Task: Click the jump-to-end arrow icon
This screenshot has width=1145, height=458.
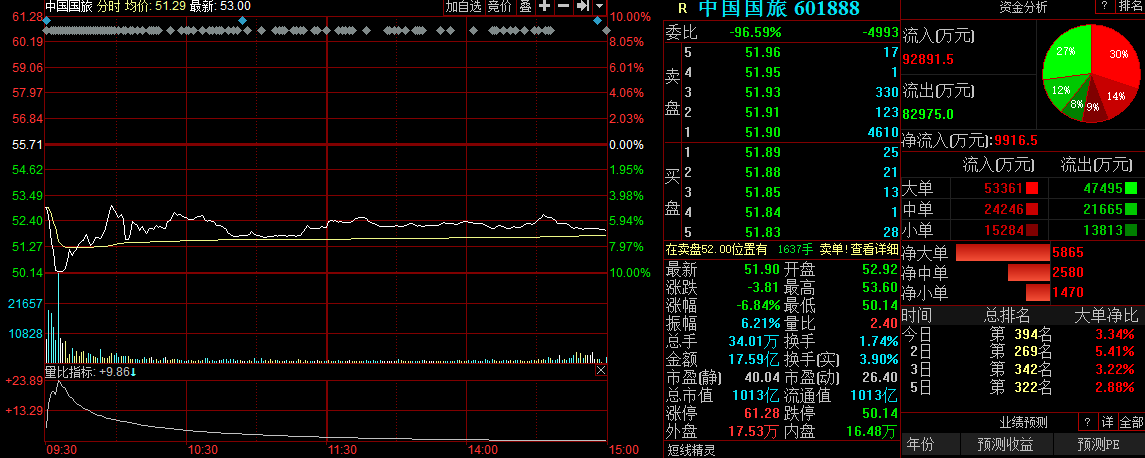Action: 582,7
